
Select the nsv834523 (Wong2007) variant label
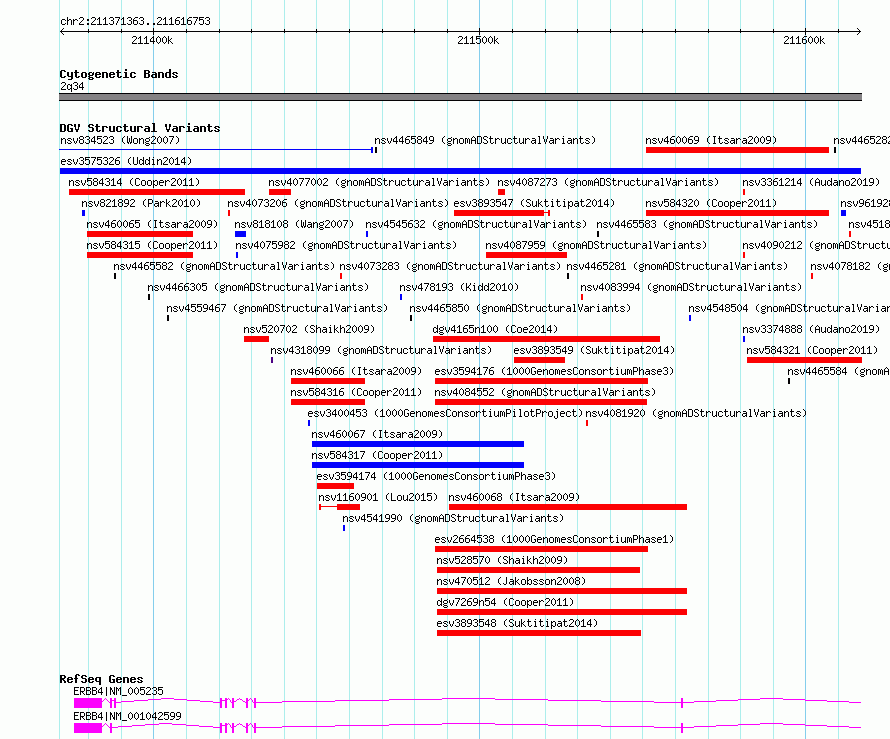120,140
